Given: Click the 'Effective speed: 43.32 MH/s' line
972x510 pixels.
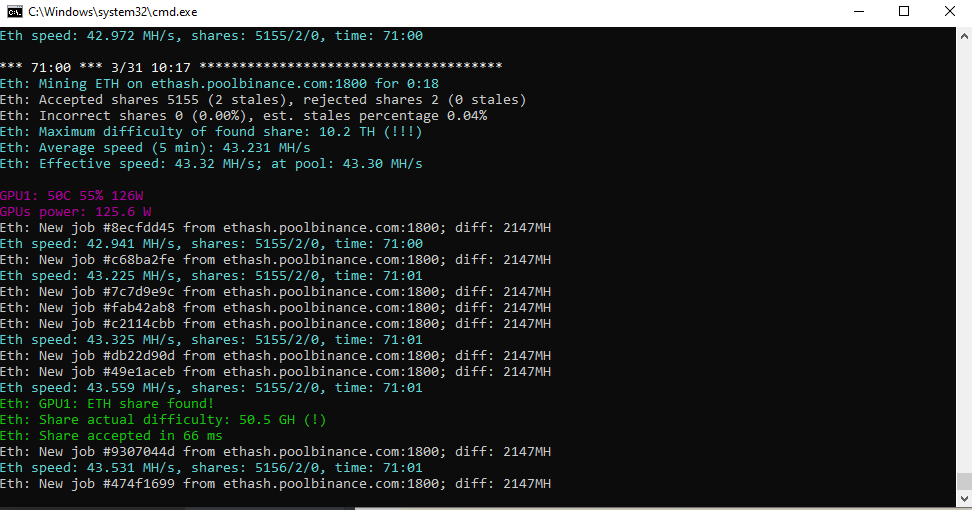Looking at the screenshot, I should tap(211, 164).
